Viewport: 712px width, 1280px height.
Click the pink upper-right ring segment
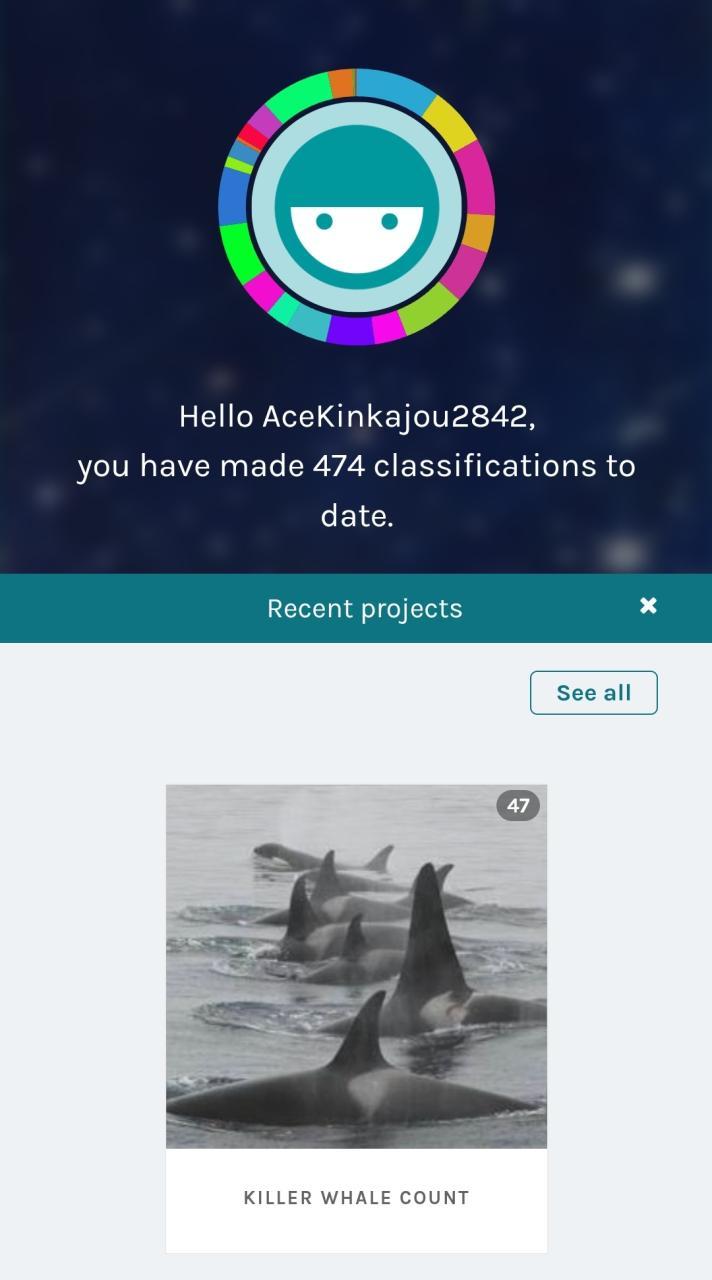(x=477, y=178)
